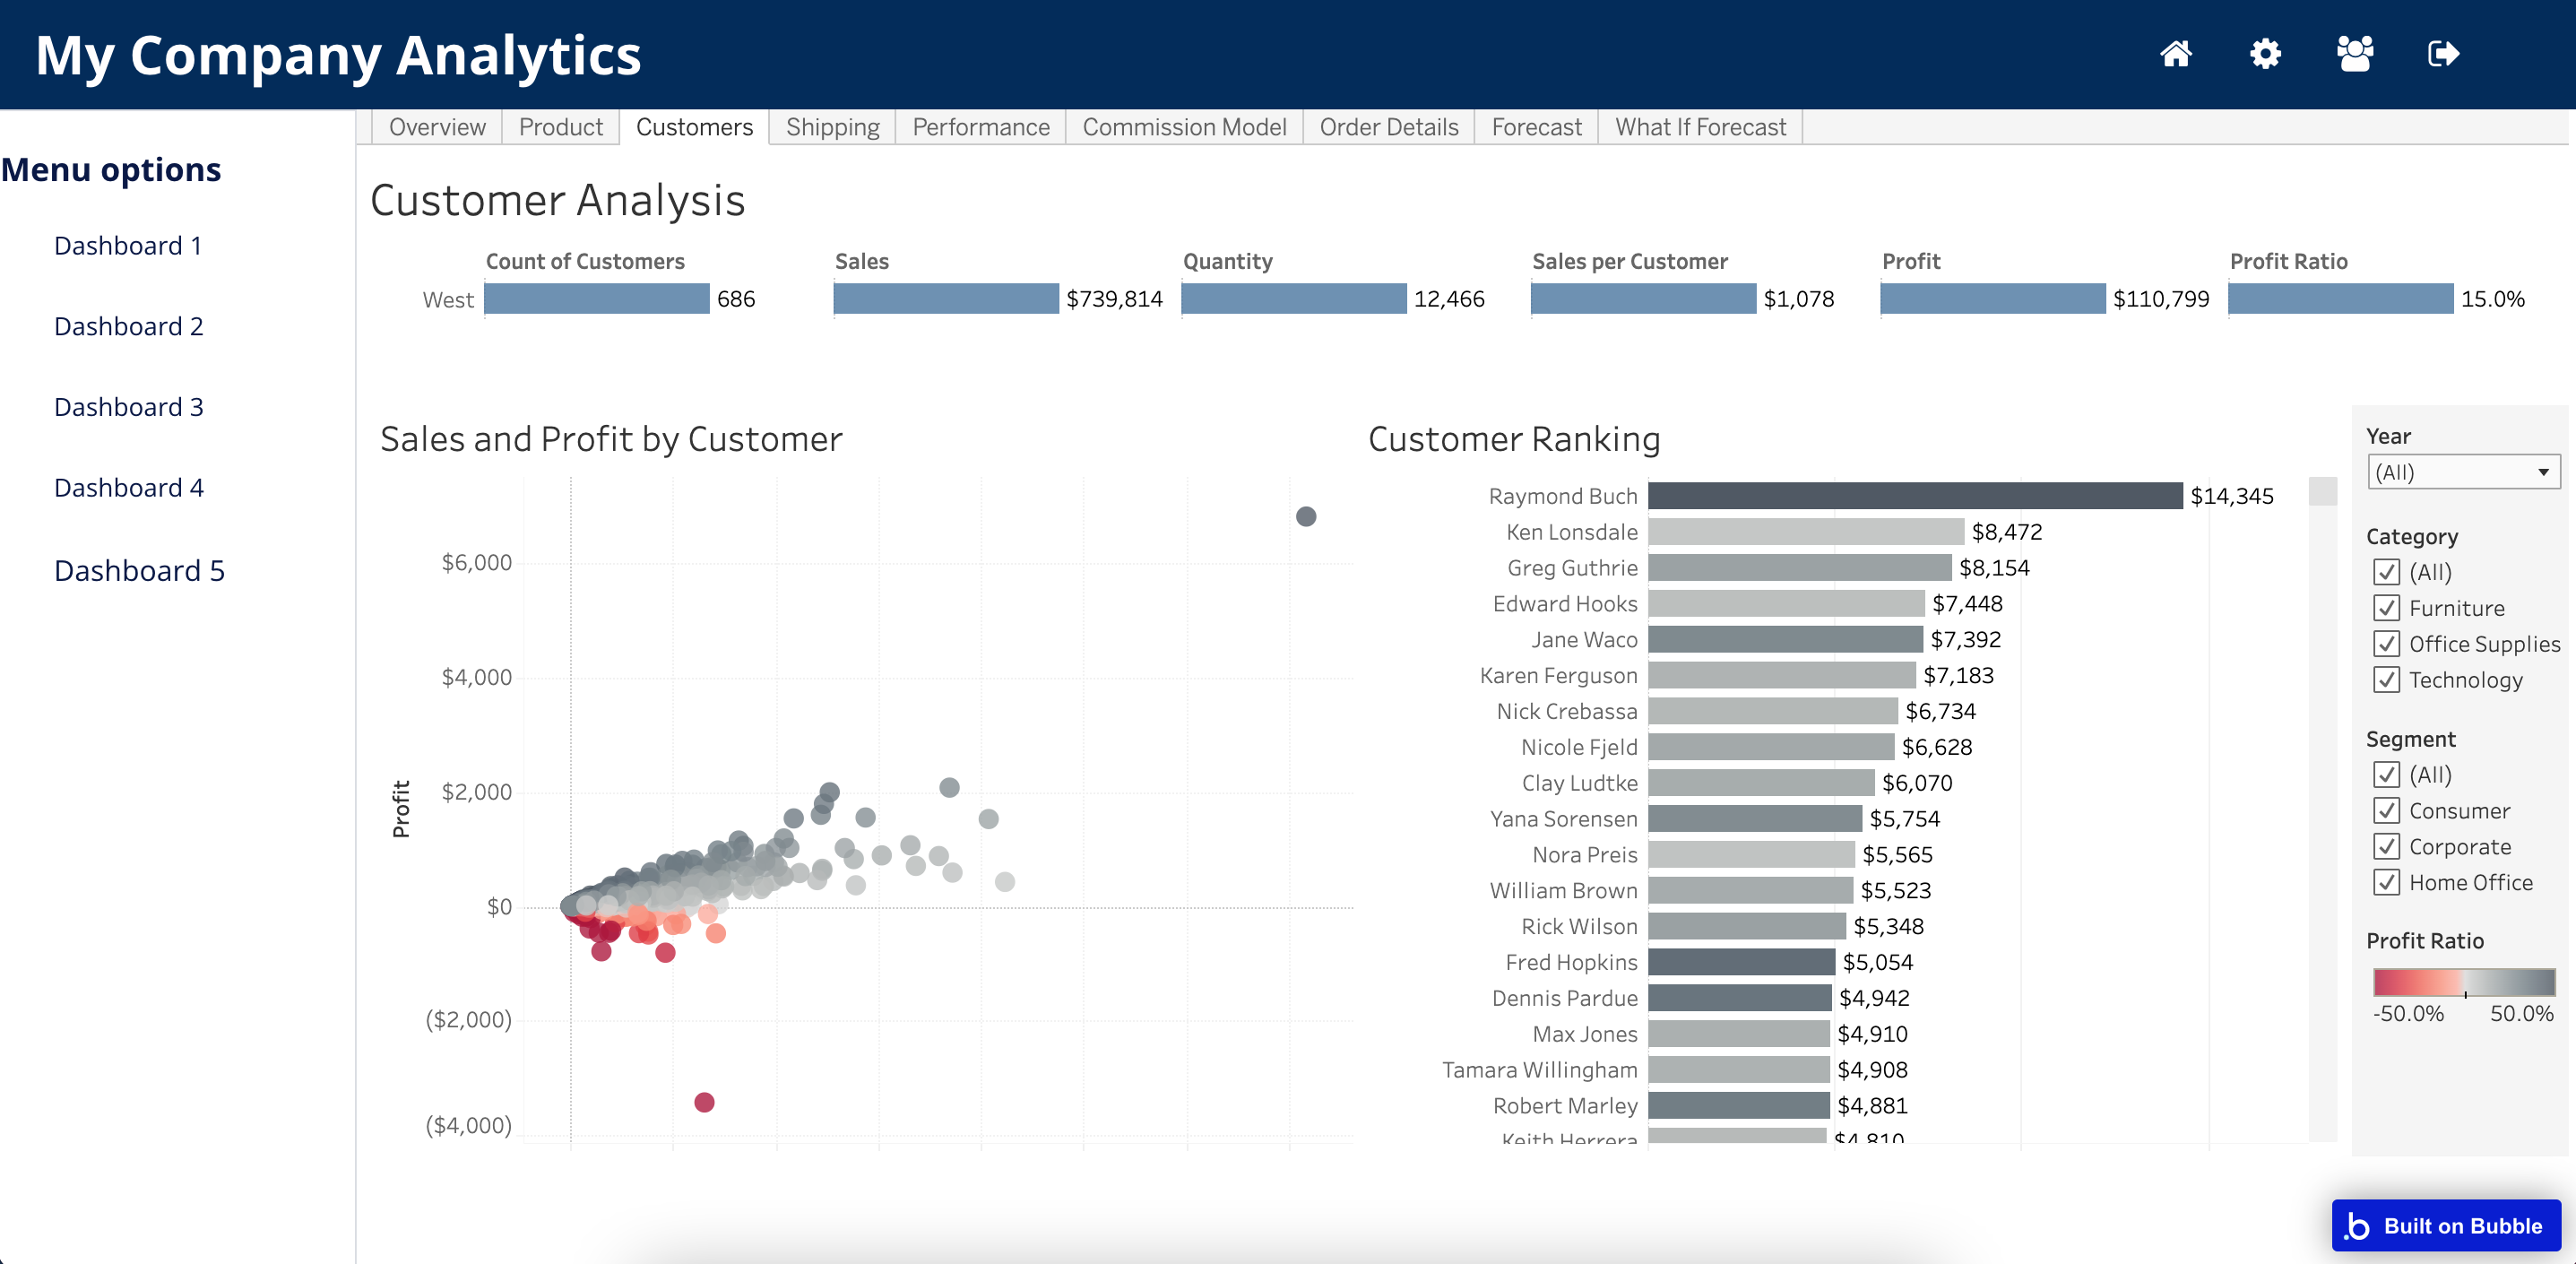Uncheck the Home Office segment checkbox
This screenshot has height=1264, width=2576.
(2386, 882)
